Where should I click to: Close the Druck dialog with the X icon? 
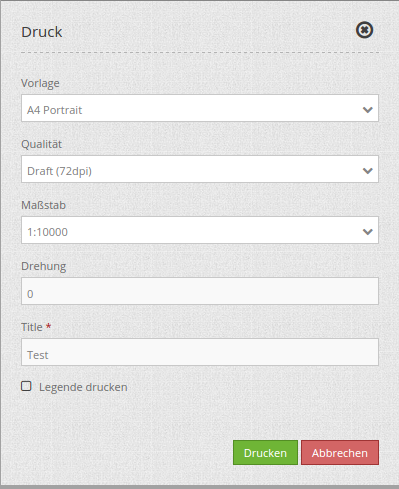(364, 30)
